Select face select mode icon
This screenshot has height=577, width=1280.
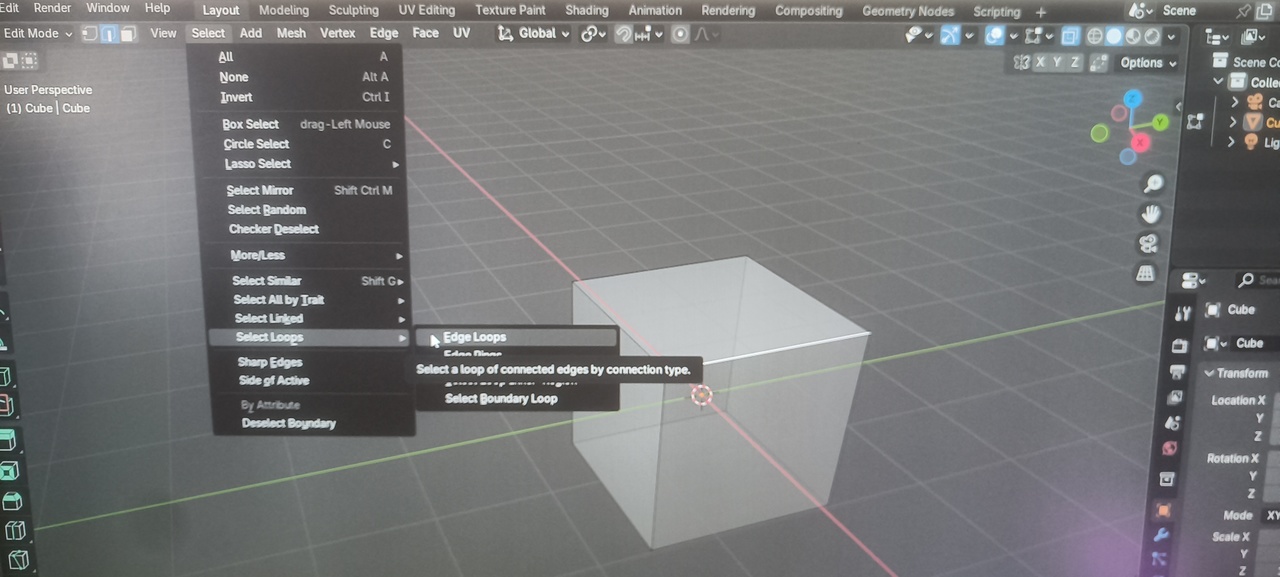pos(130,34)
